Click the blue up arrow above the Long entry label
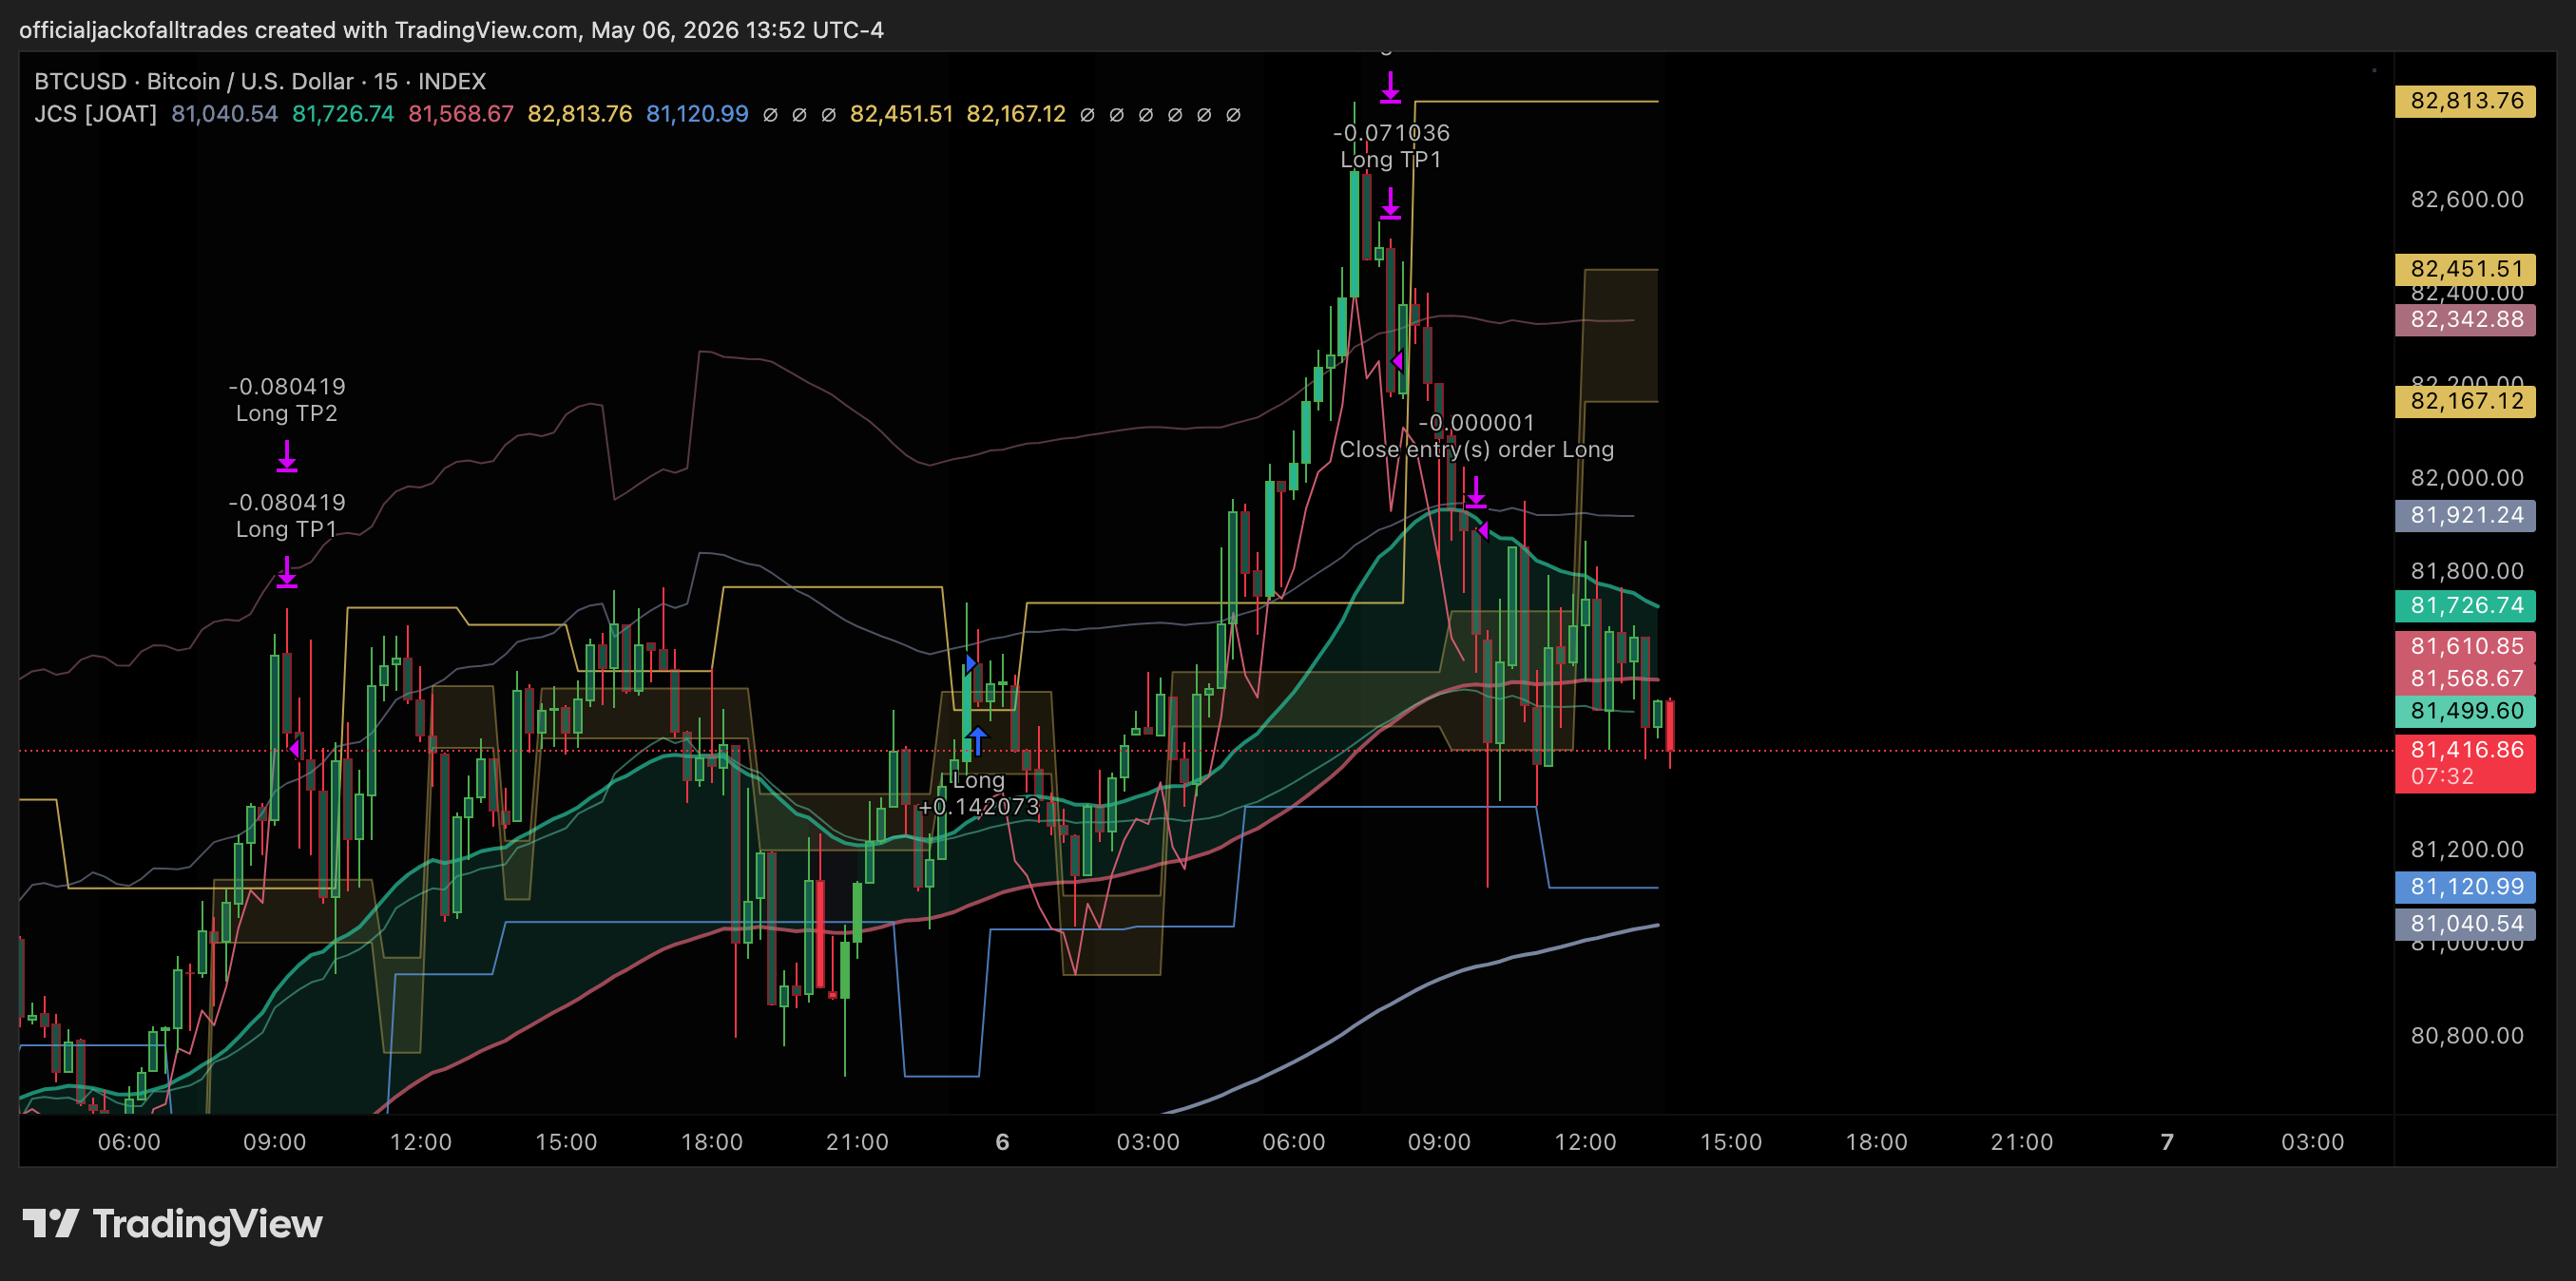 [x=978, y=741]
